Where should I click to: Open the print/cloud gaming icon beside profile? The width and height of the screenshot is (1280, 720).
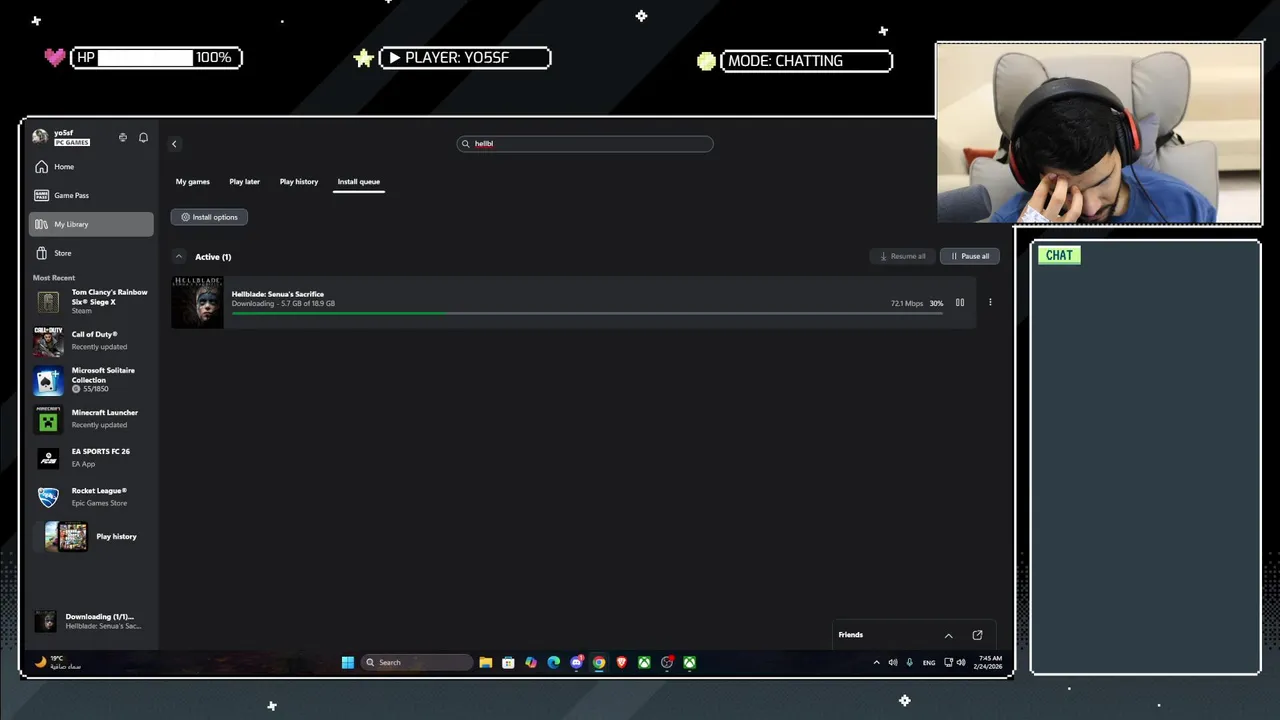[123, 137]
